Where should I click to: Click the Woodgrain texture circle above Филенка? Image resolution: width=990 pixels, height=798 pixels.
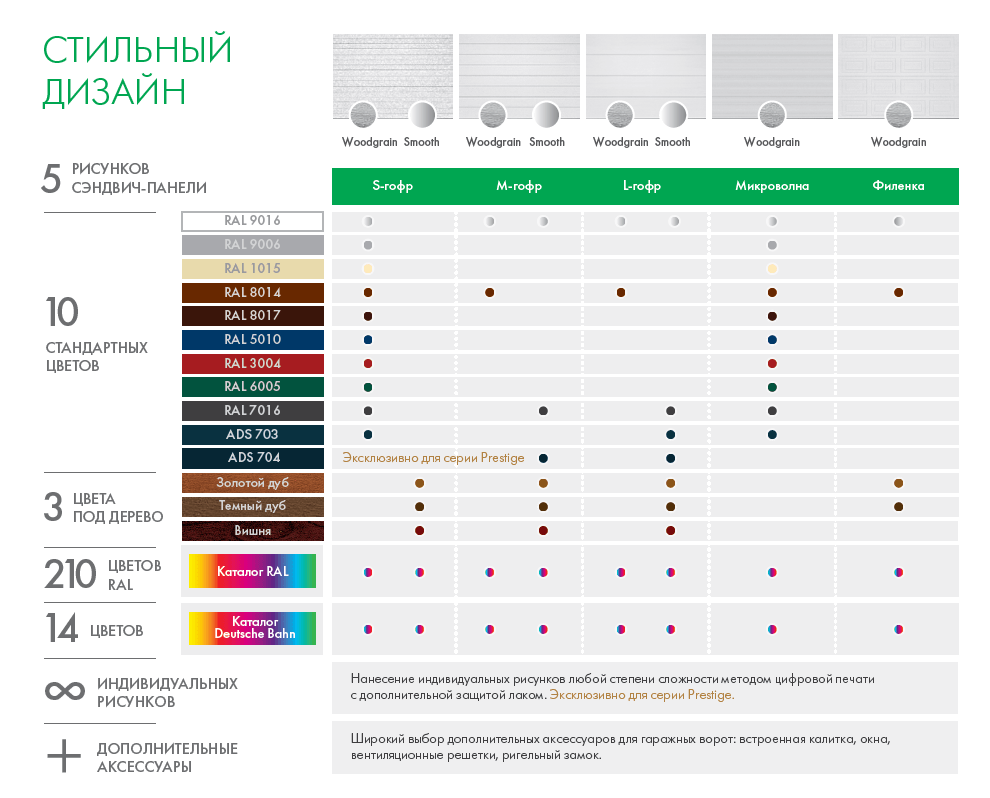[x=898, y=115]
